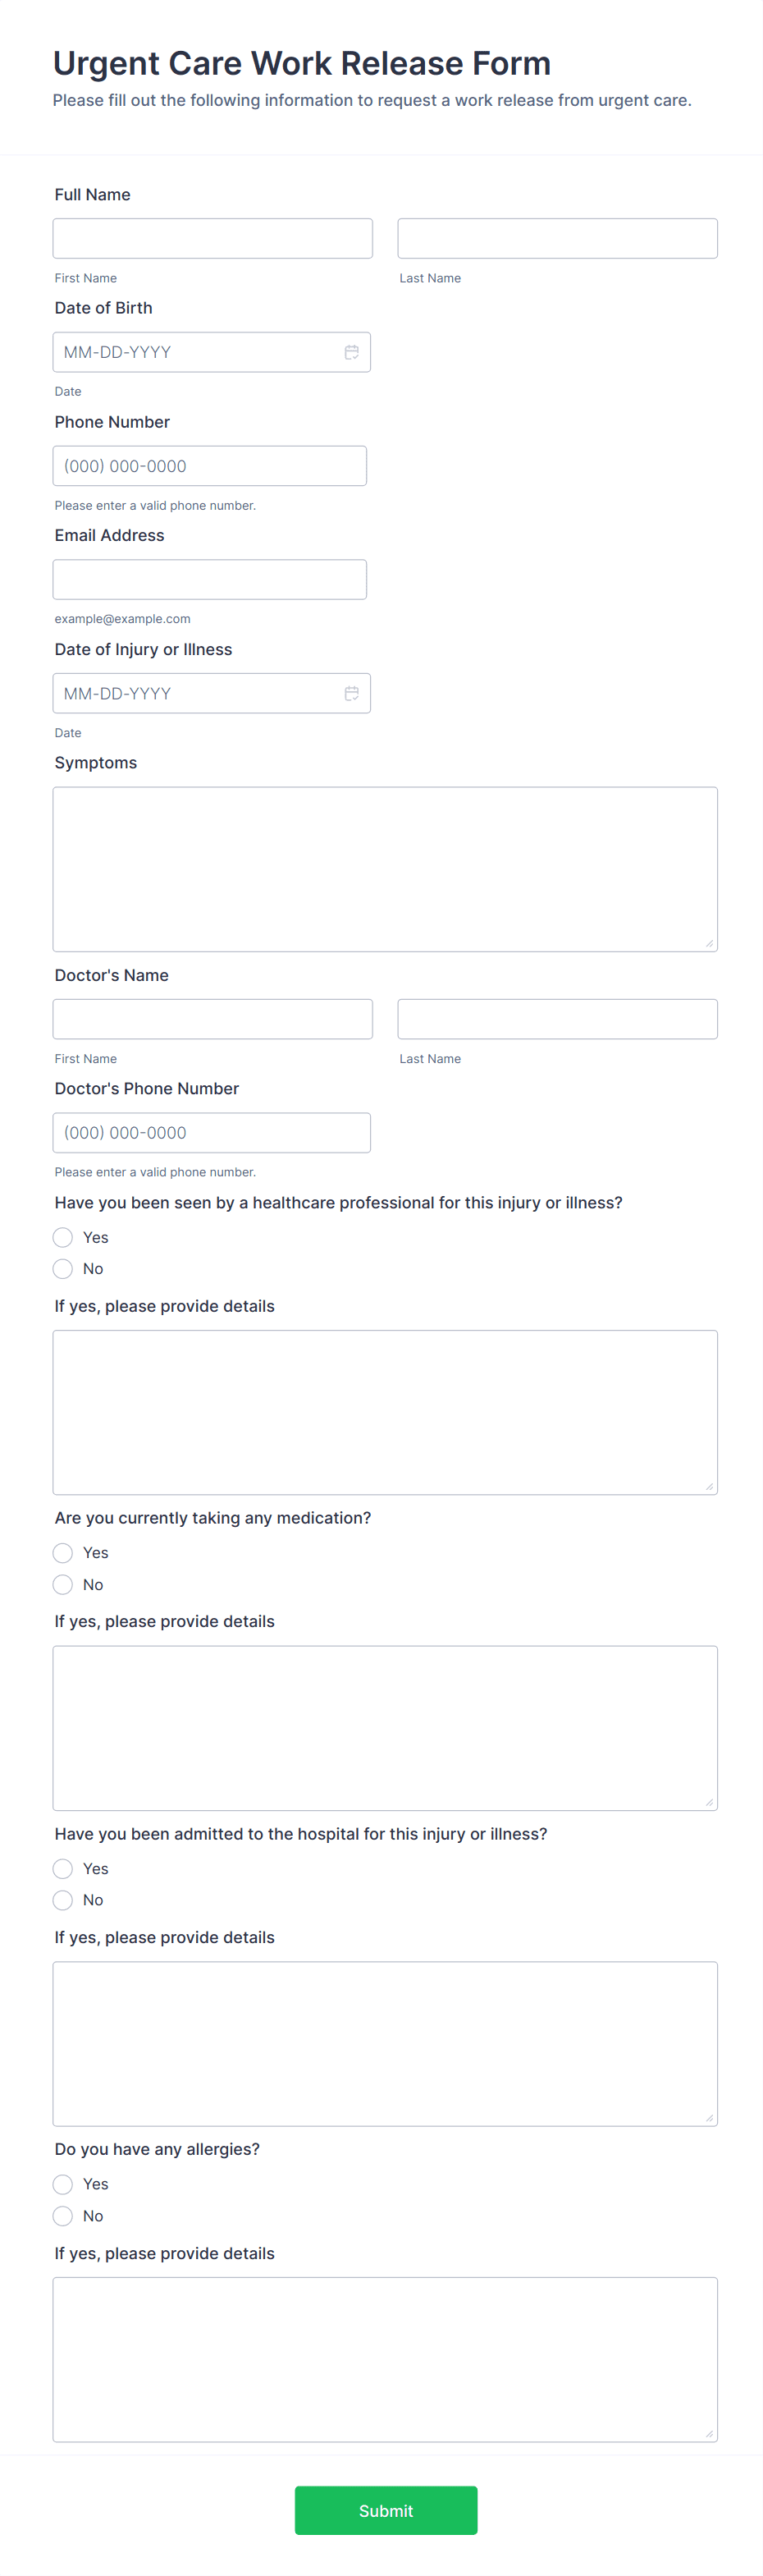Screen dimensions: 763x2576
Task: Click the allergies details text area
Action: (x=385, y=2359)
